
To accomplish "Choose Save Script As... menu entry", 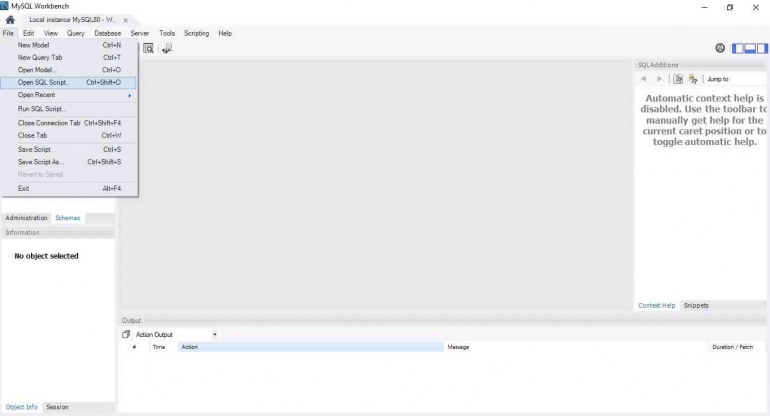I will [x=69, y=162].
